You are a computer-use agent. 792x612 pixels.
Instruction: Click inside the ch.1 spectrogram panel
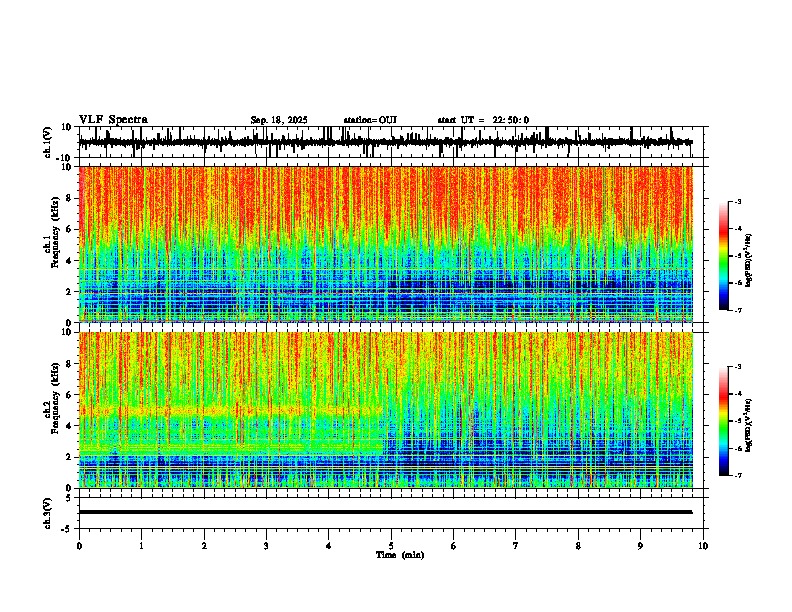385,244
